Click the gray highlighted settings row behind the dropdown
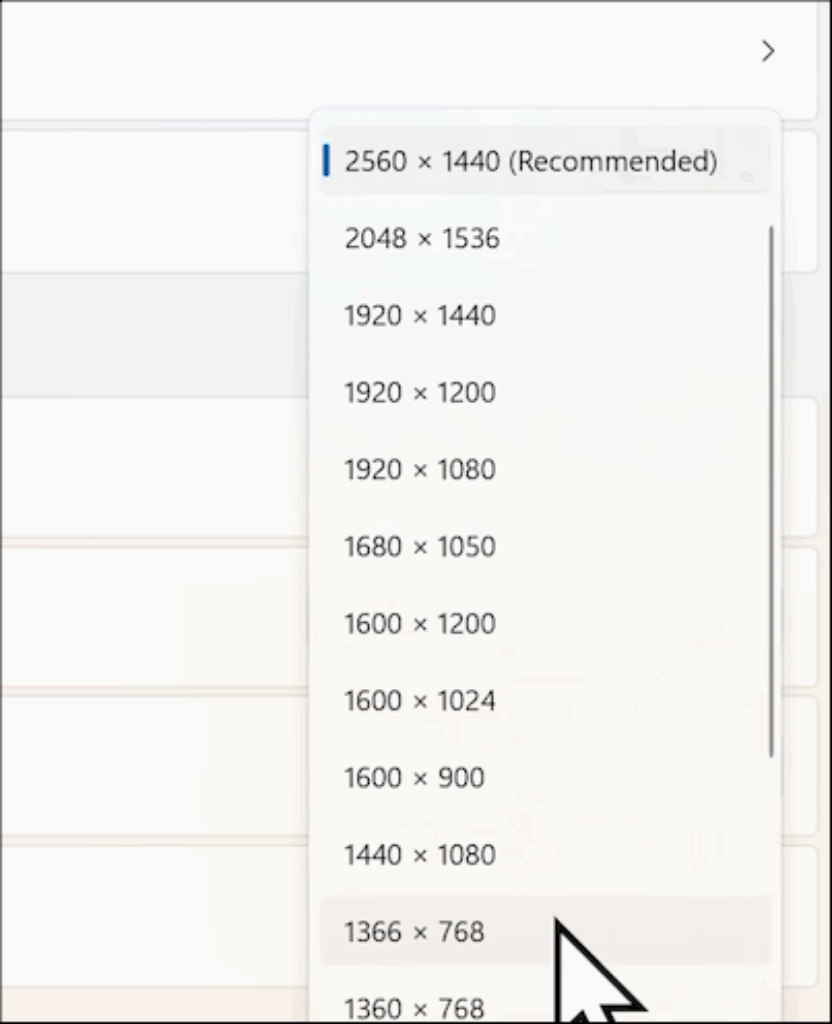Image resolution: width=832 pixels, height=1024 pixels. point(150,335)
